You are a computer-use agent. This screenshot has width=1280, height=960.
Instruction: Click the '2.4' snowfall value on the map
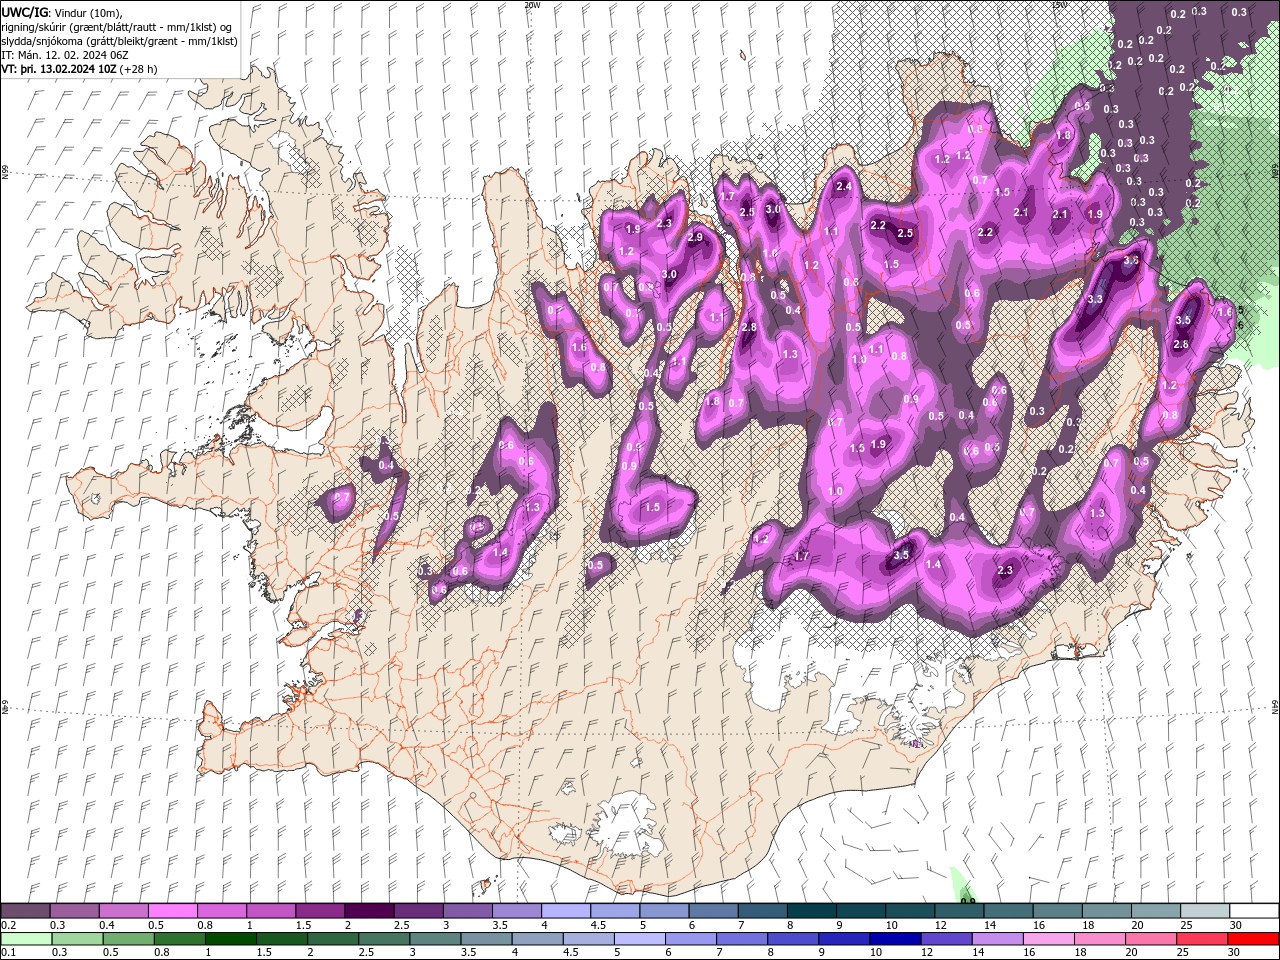[843, 186]
